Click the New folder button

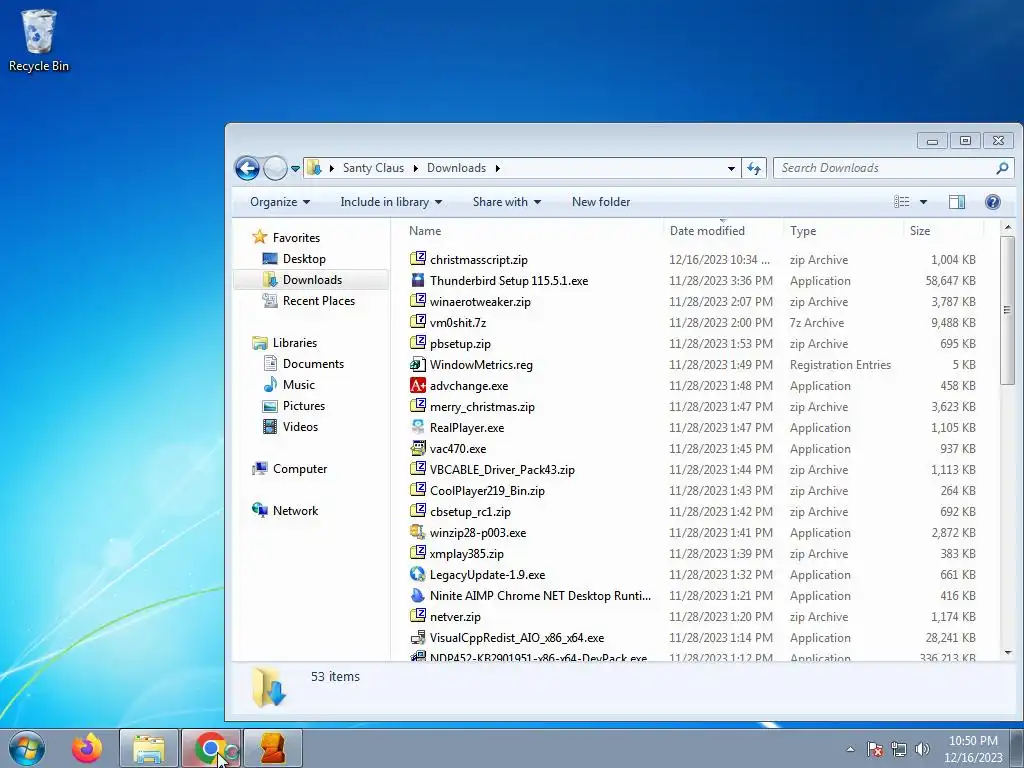(601, 202)
